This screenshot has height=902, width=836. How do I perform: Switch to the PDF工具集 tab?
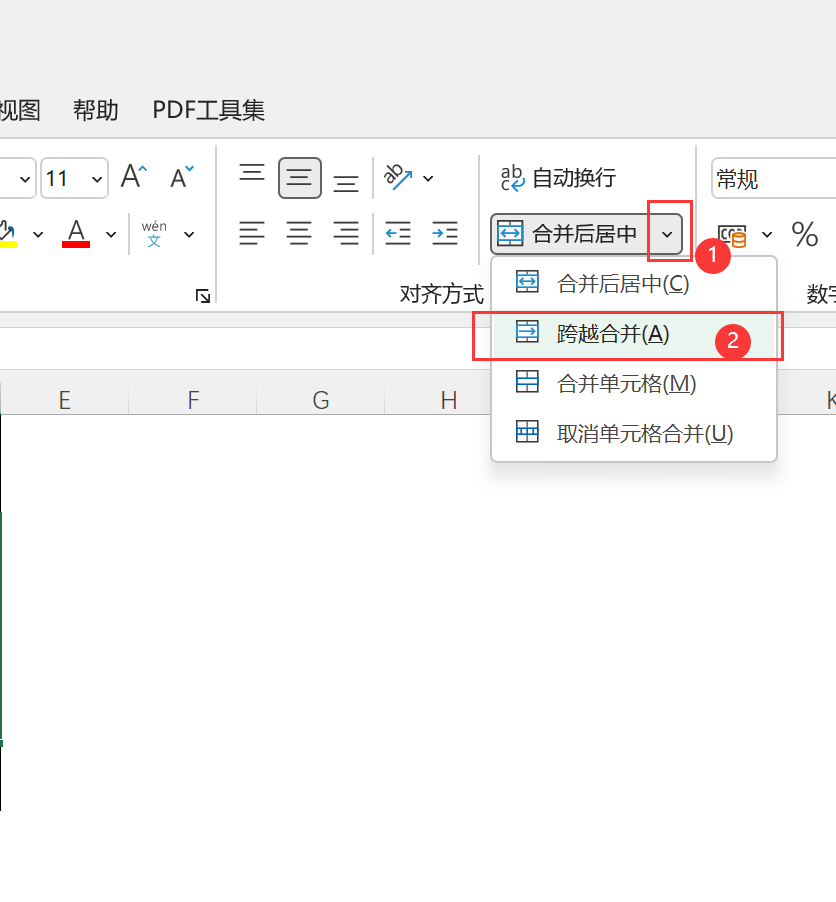[x=207, y=110]
